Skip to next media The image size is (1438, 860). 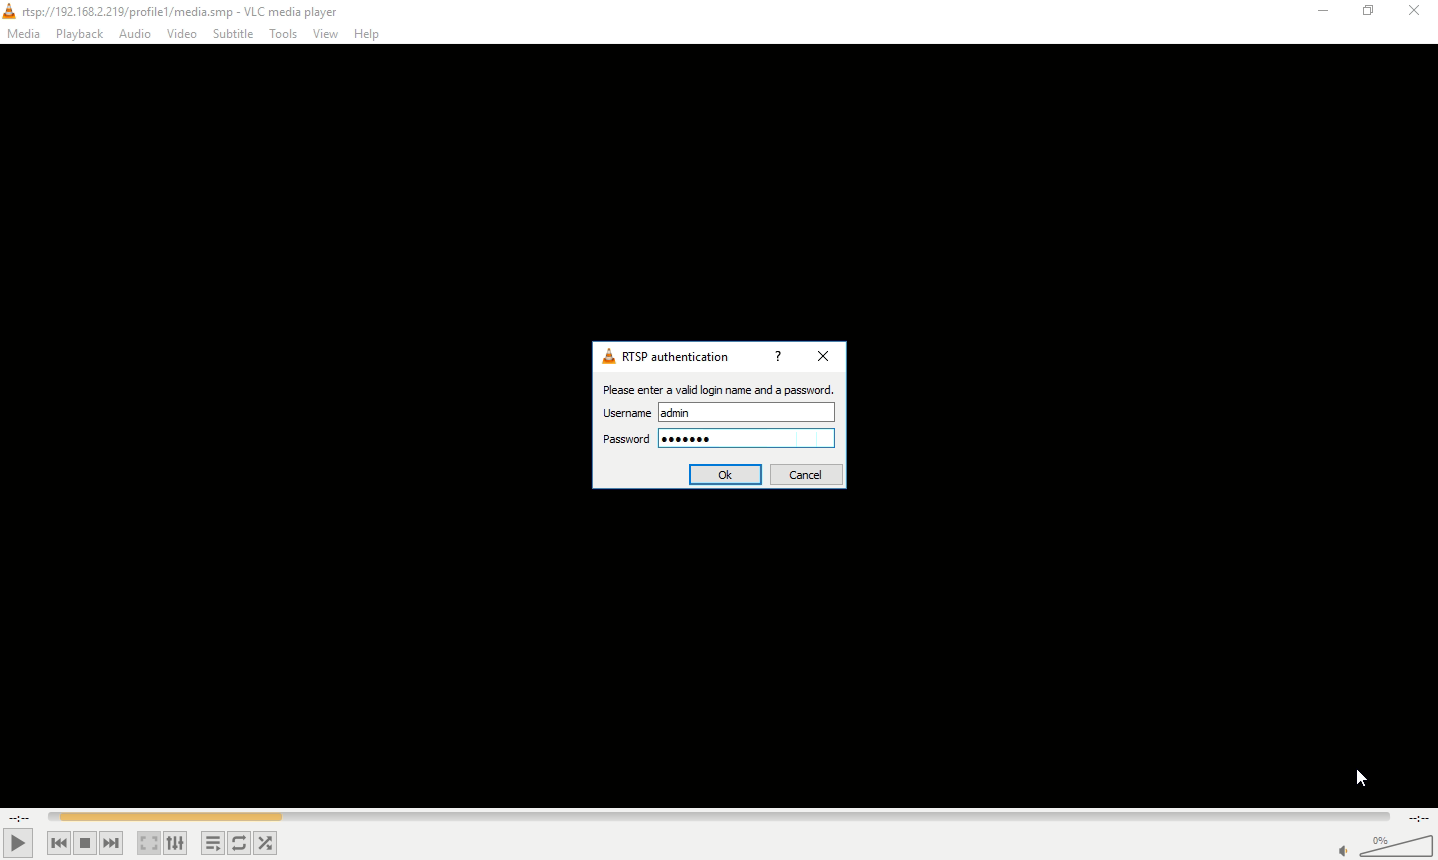111,843
